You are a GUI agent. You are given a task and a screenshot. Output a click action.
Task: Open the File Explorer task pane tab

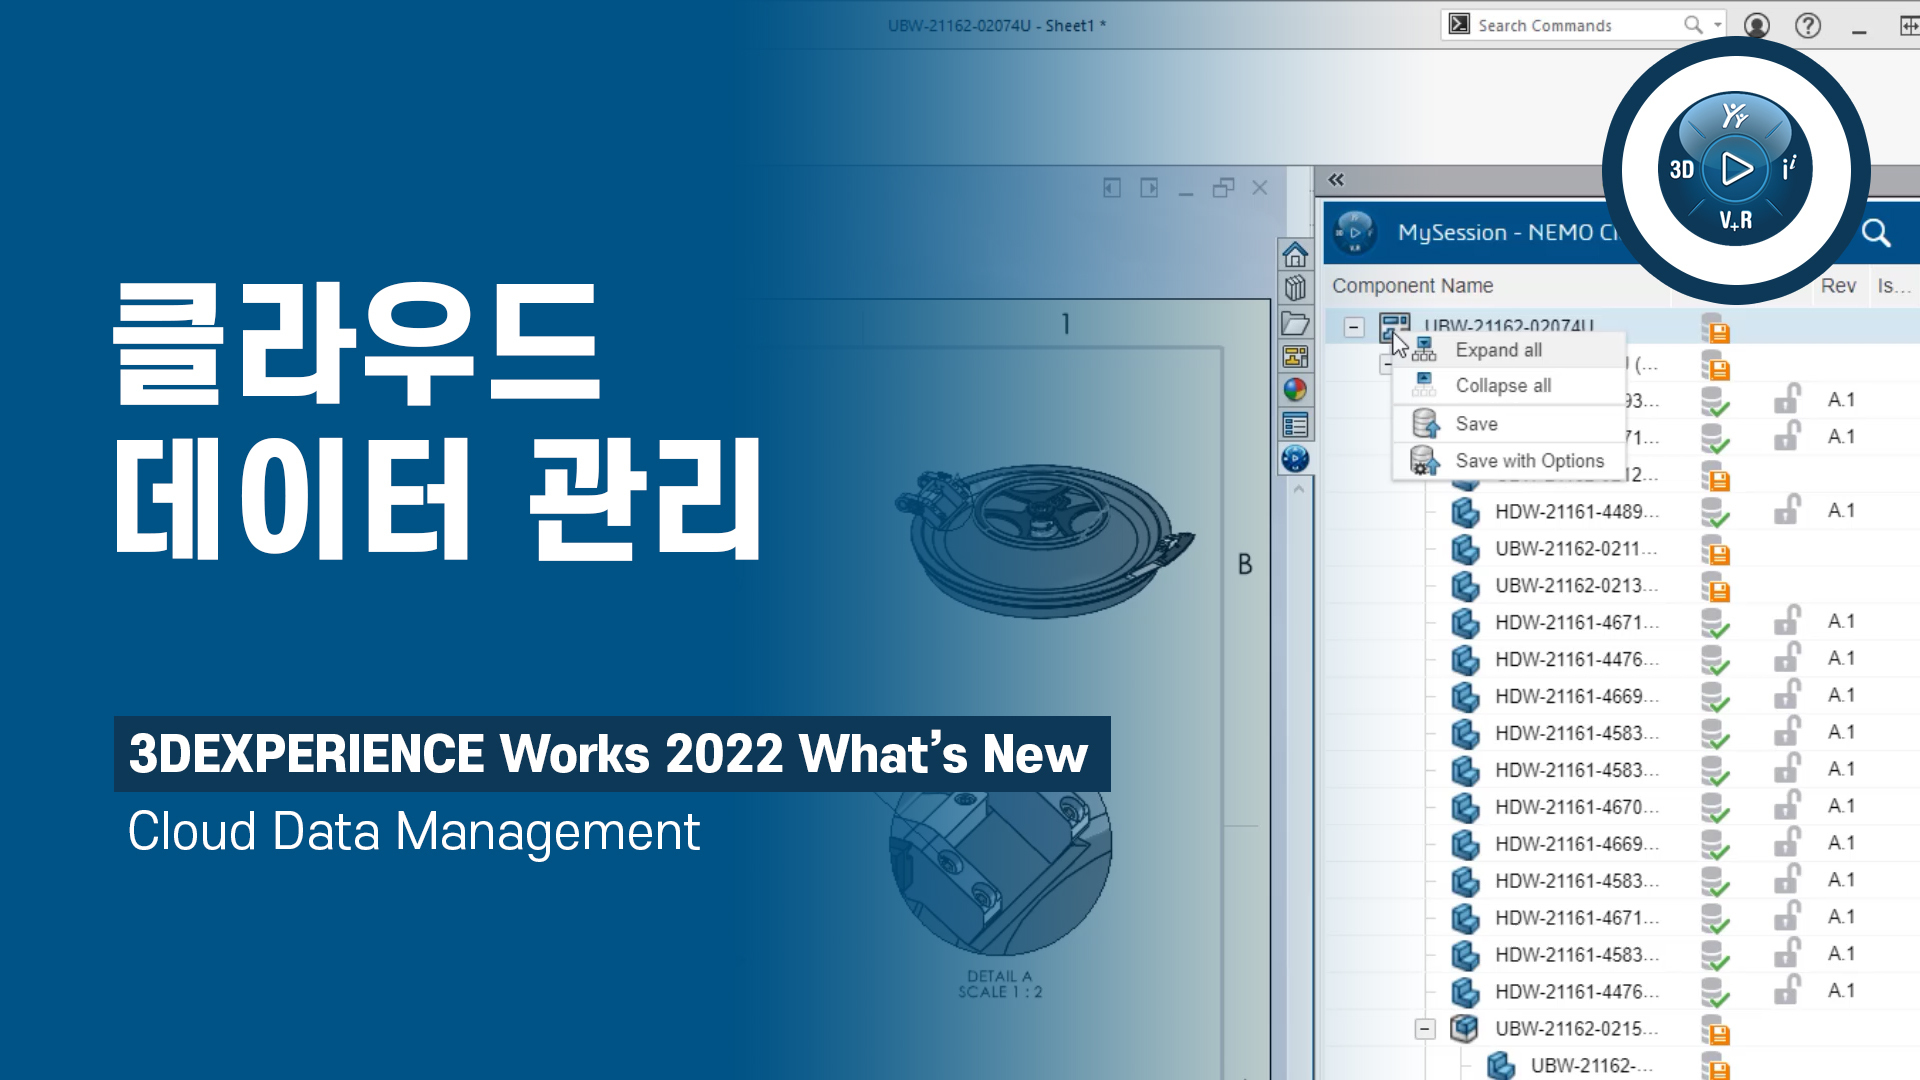click(1295, 323)
